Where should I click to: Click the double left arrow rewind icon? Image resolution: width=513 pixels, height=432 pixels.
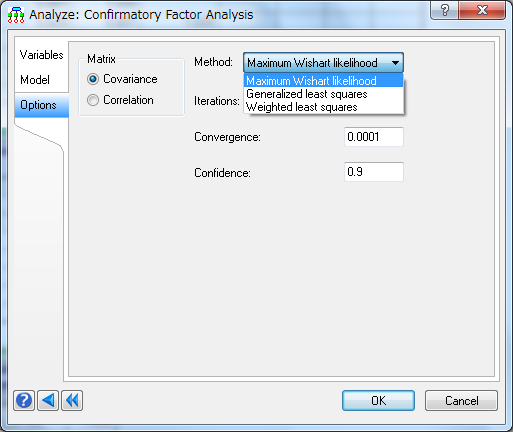(72, 400)
